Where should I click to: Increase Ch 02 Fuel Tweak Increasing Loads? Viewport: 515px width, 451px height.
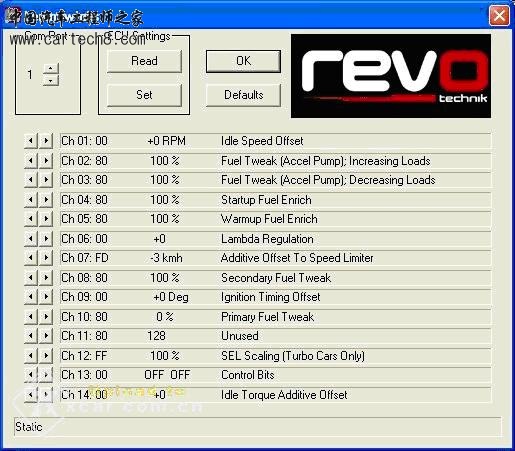[x=46, y=161]
